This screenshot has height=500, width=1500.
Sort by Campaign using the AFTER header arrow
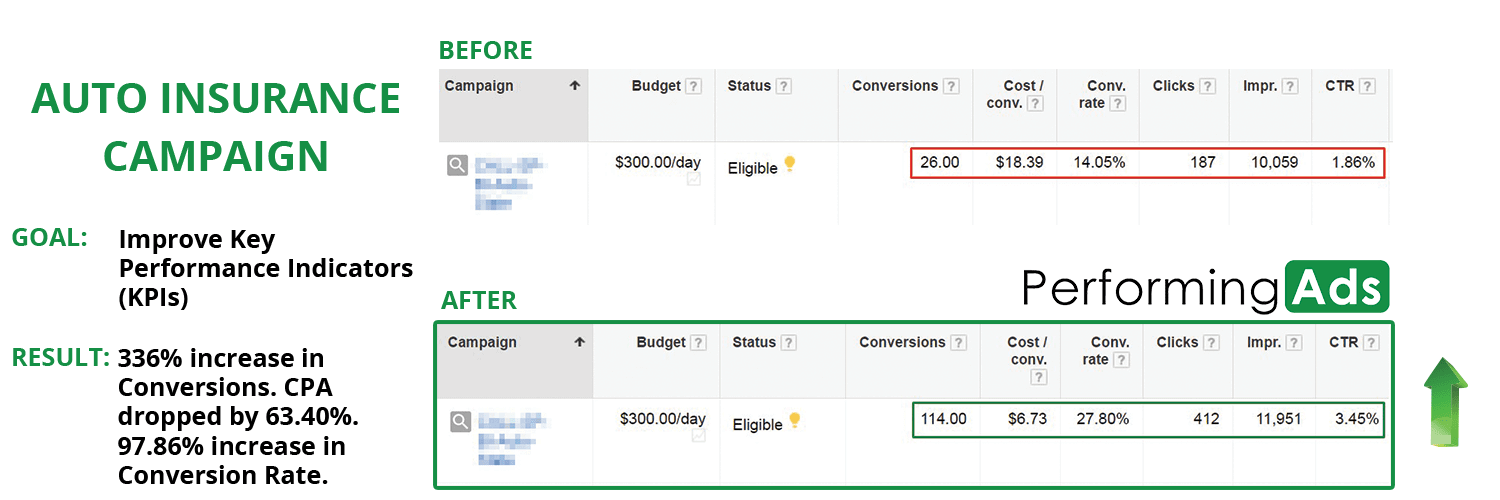(x=579, y=342)
